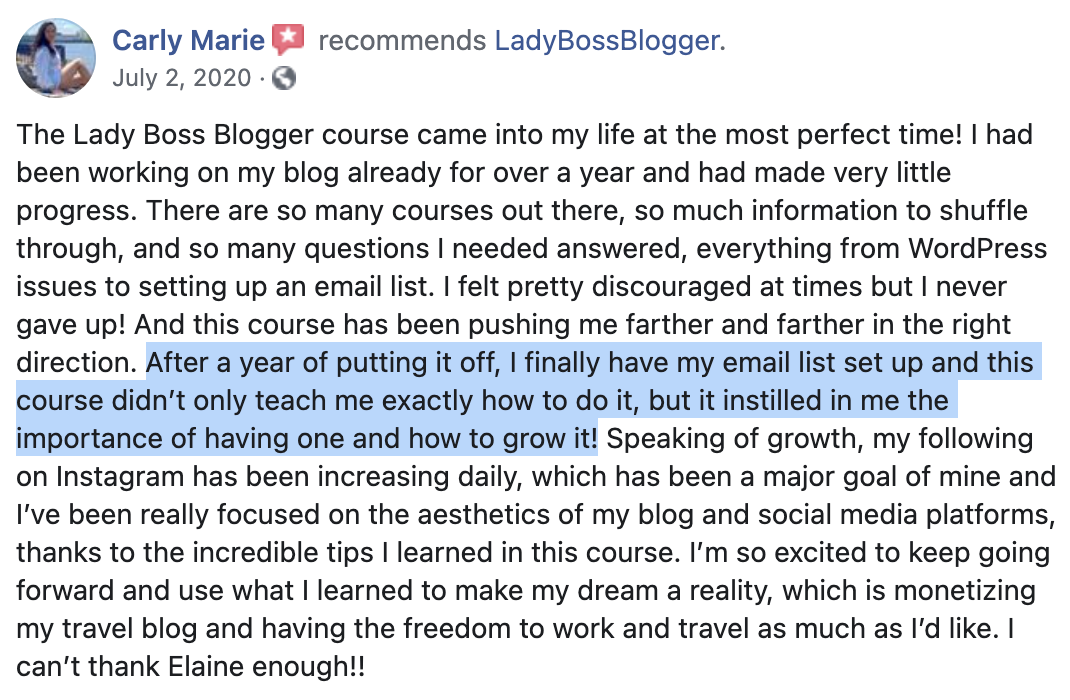Viewport: 1070px width, 700px height.
Task: Click the word 'recommends' in header
Action: 402,41
